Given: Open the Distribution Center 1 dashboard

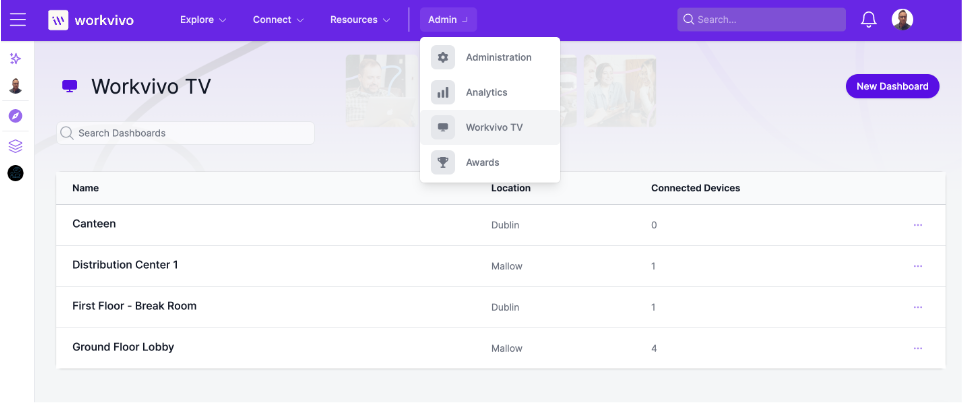Looking at the screenshot, I should pyautogui.click(x=125, y=265).
